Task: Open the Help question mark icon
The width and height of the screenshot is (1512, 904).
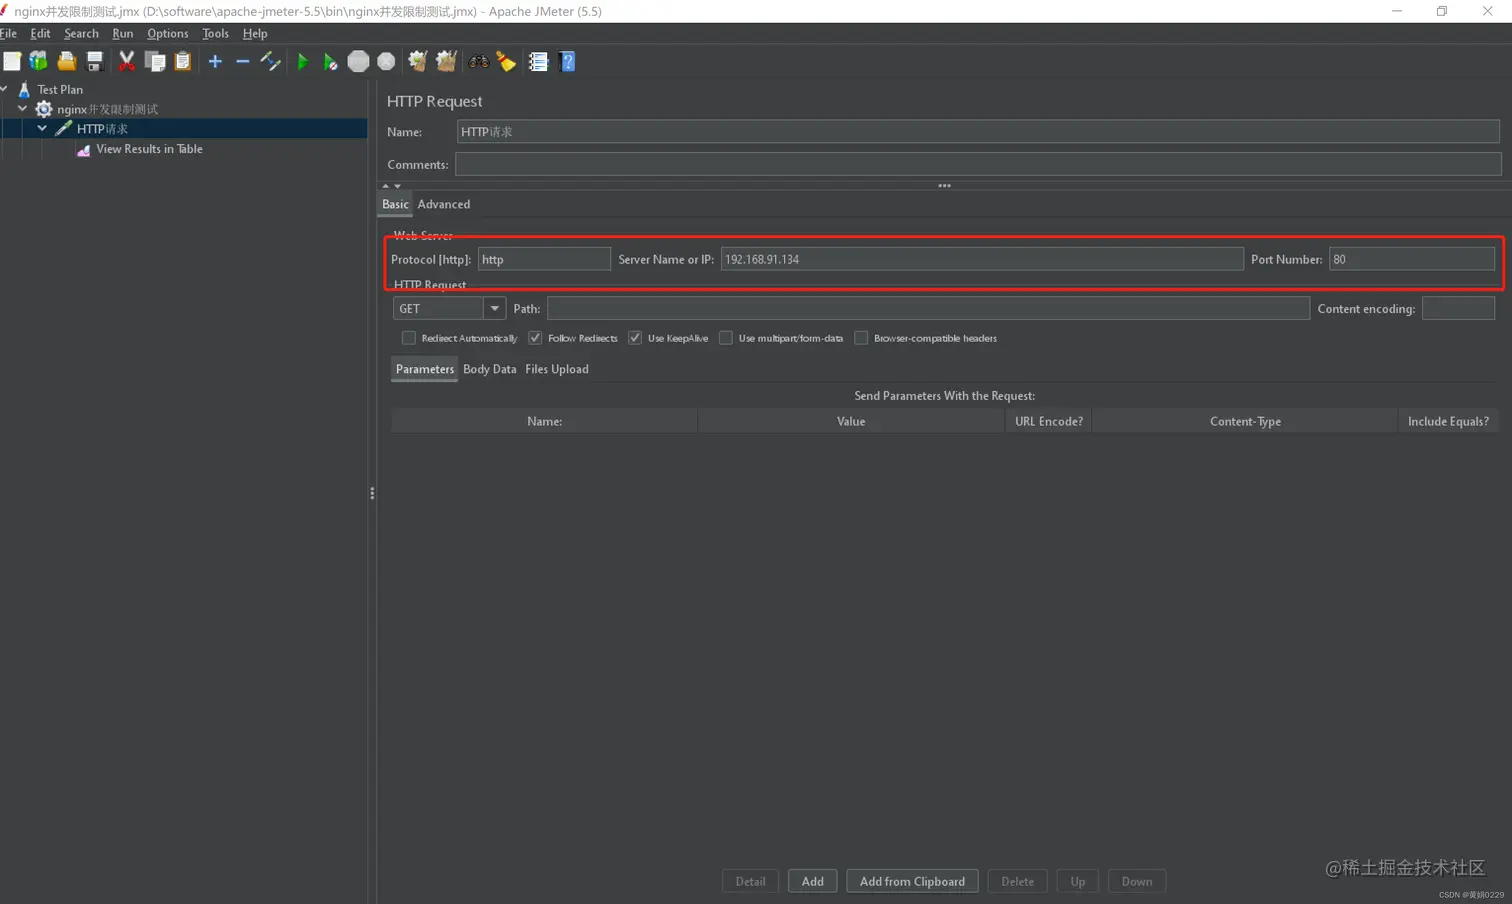Action: 567,62
